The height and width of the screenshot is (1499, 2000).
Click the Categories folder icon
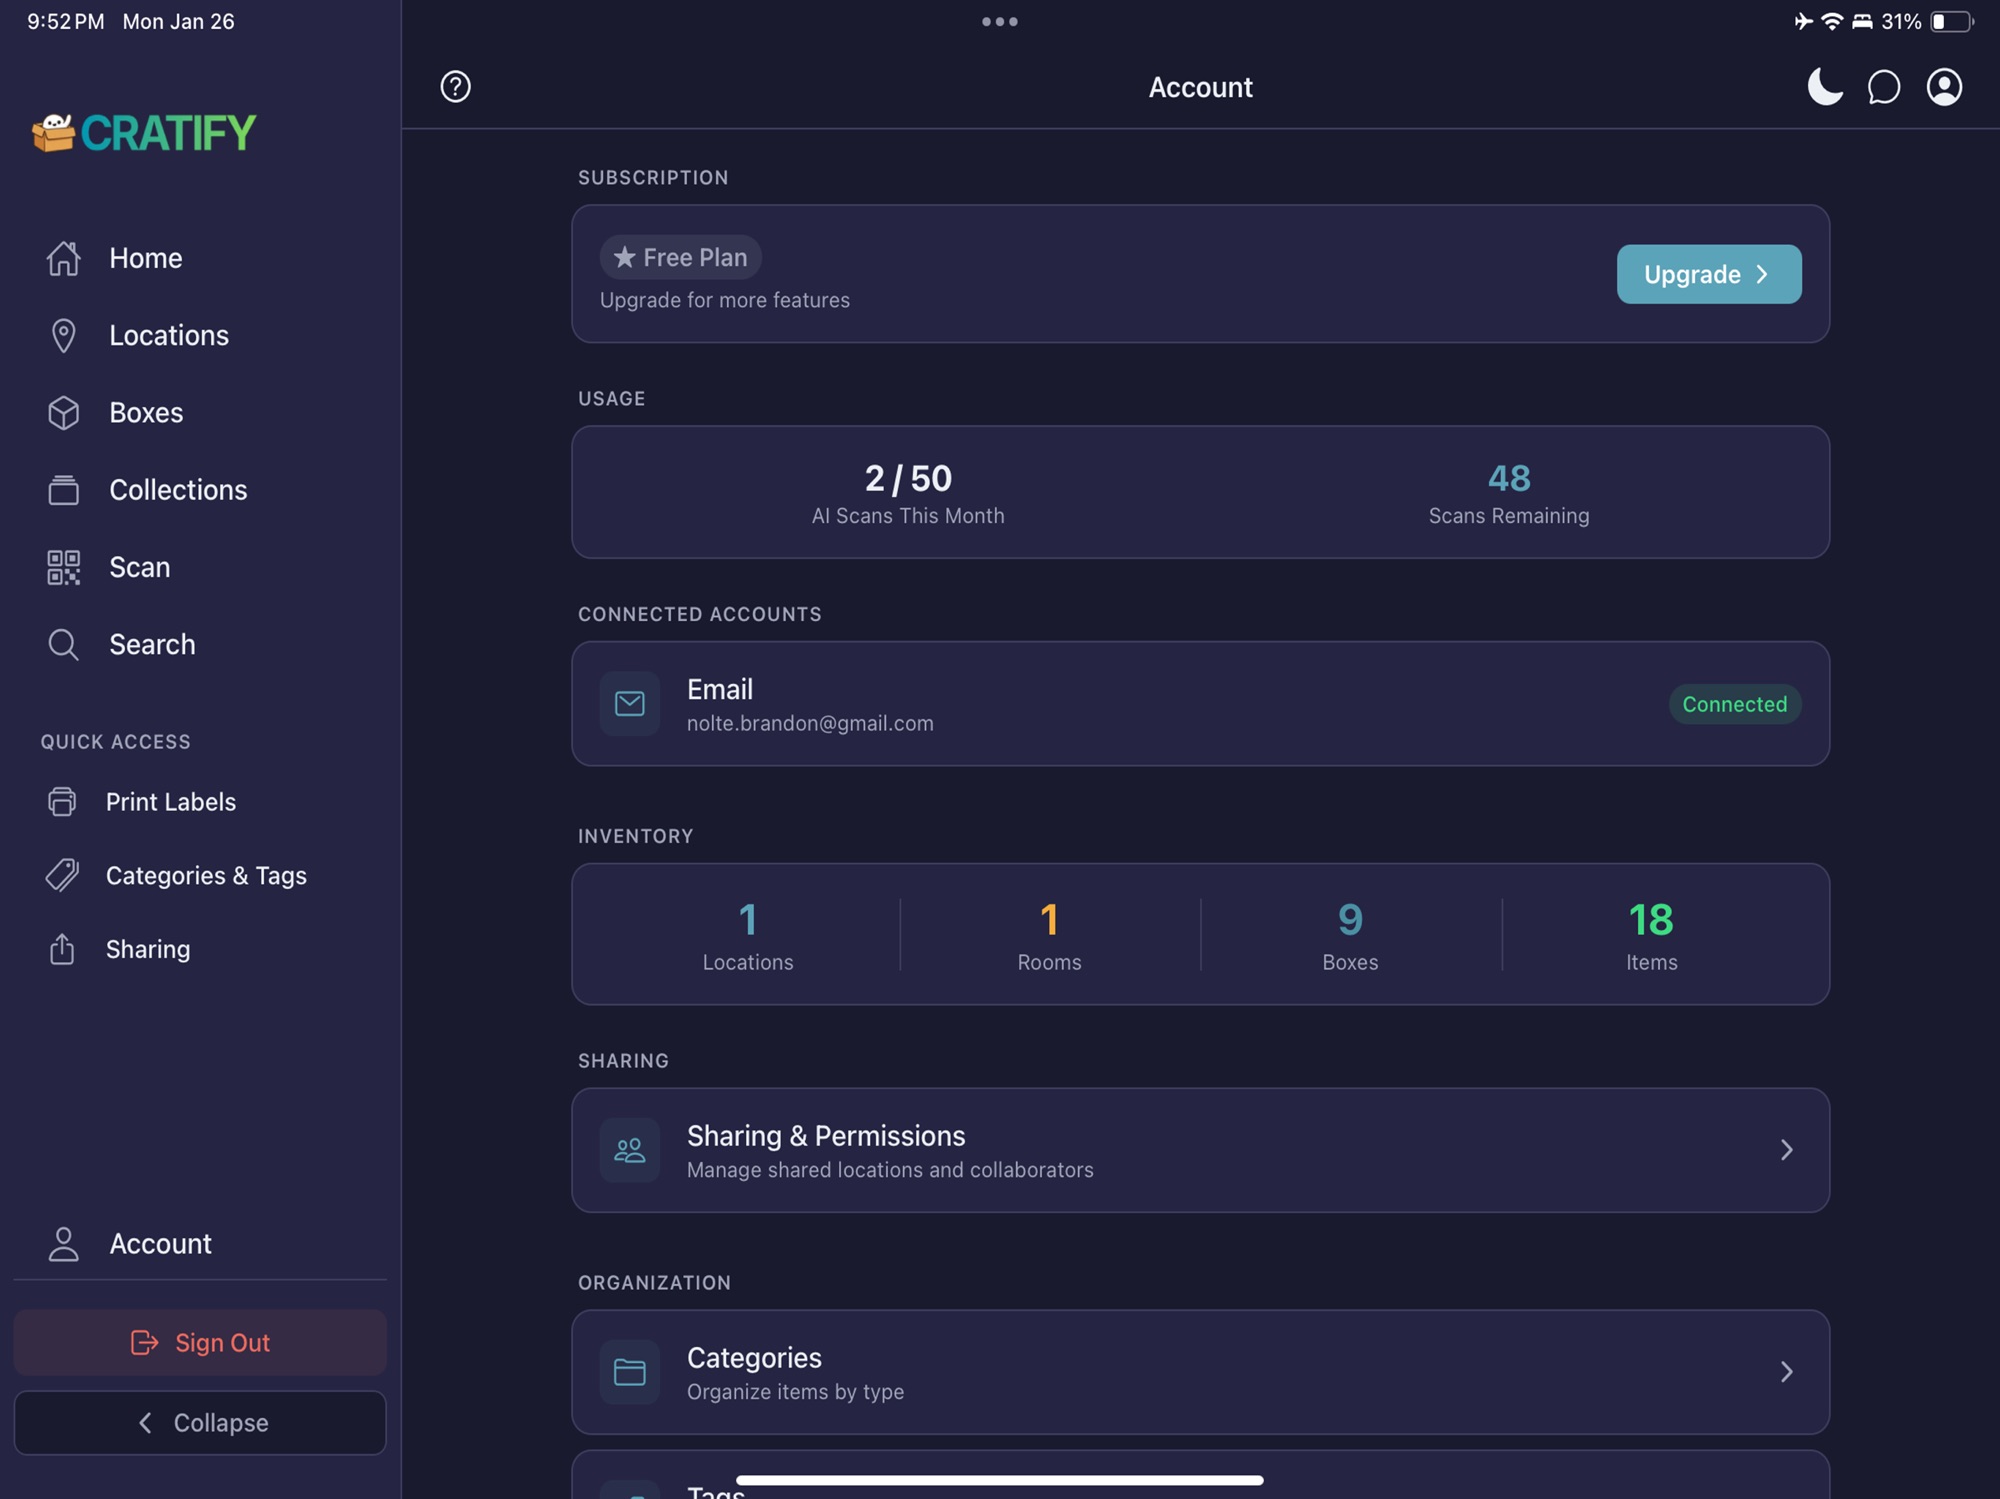coord(629,1372)
